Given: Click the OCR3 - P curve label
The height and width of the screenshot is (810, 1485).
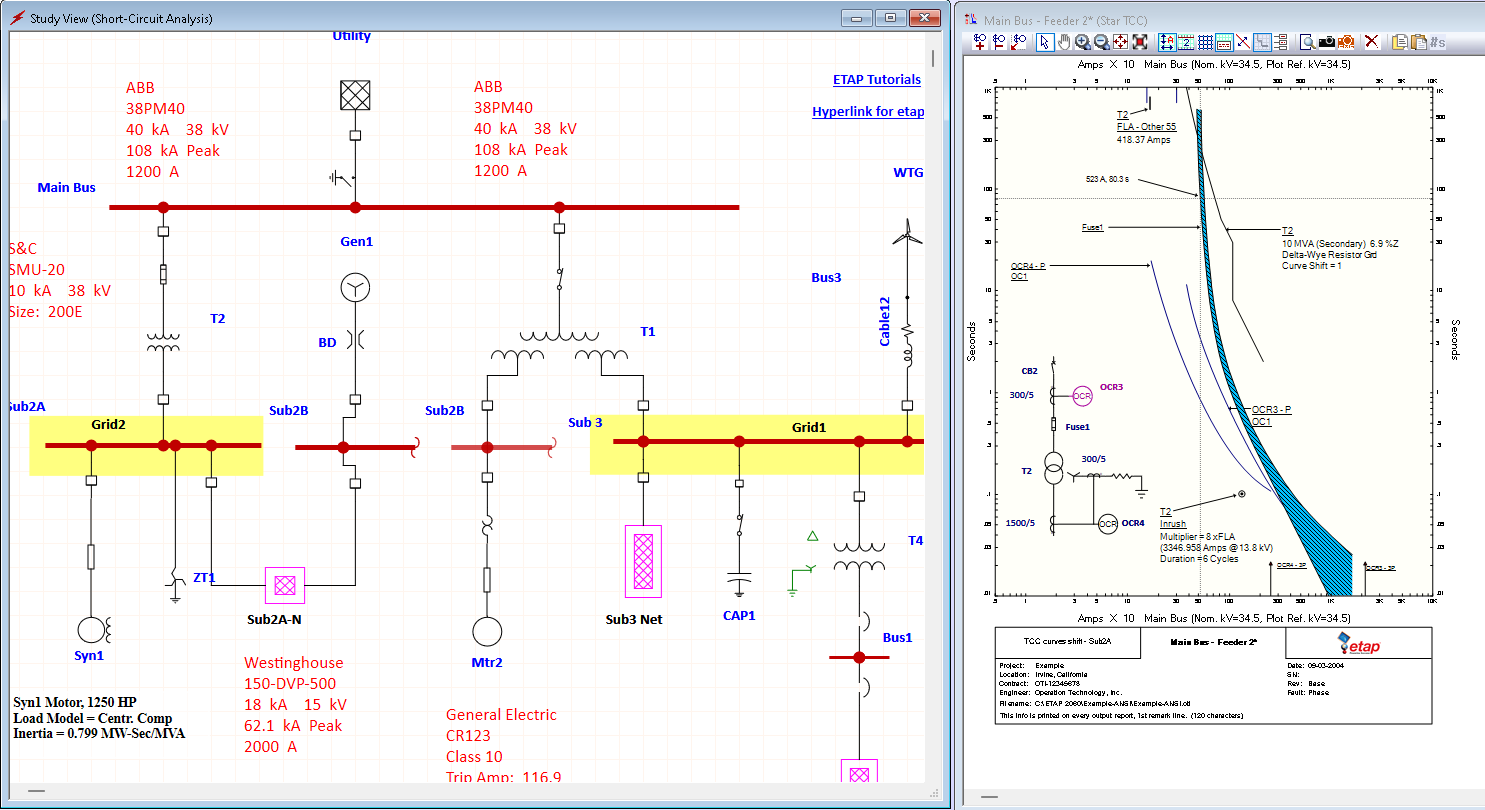Looking at the screenshot, I should click(x=1272, y=410).
